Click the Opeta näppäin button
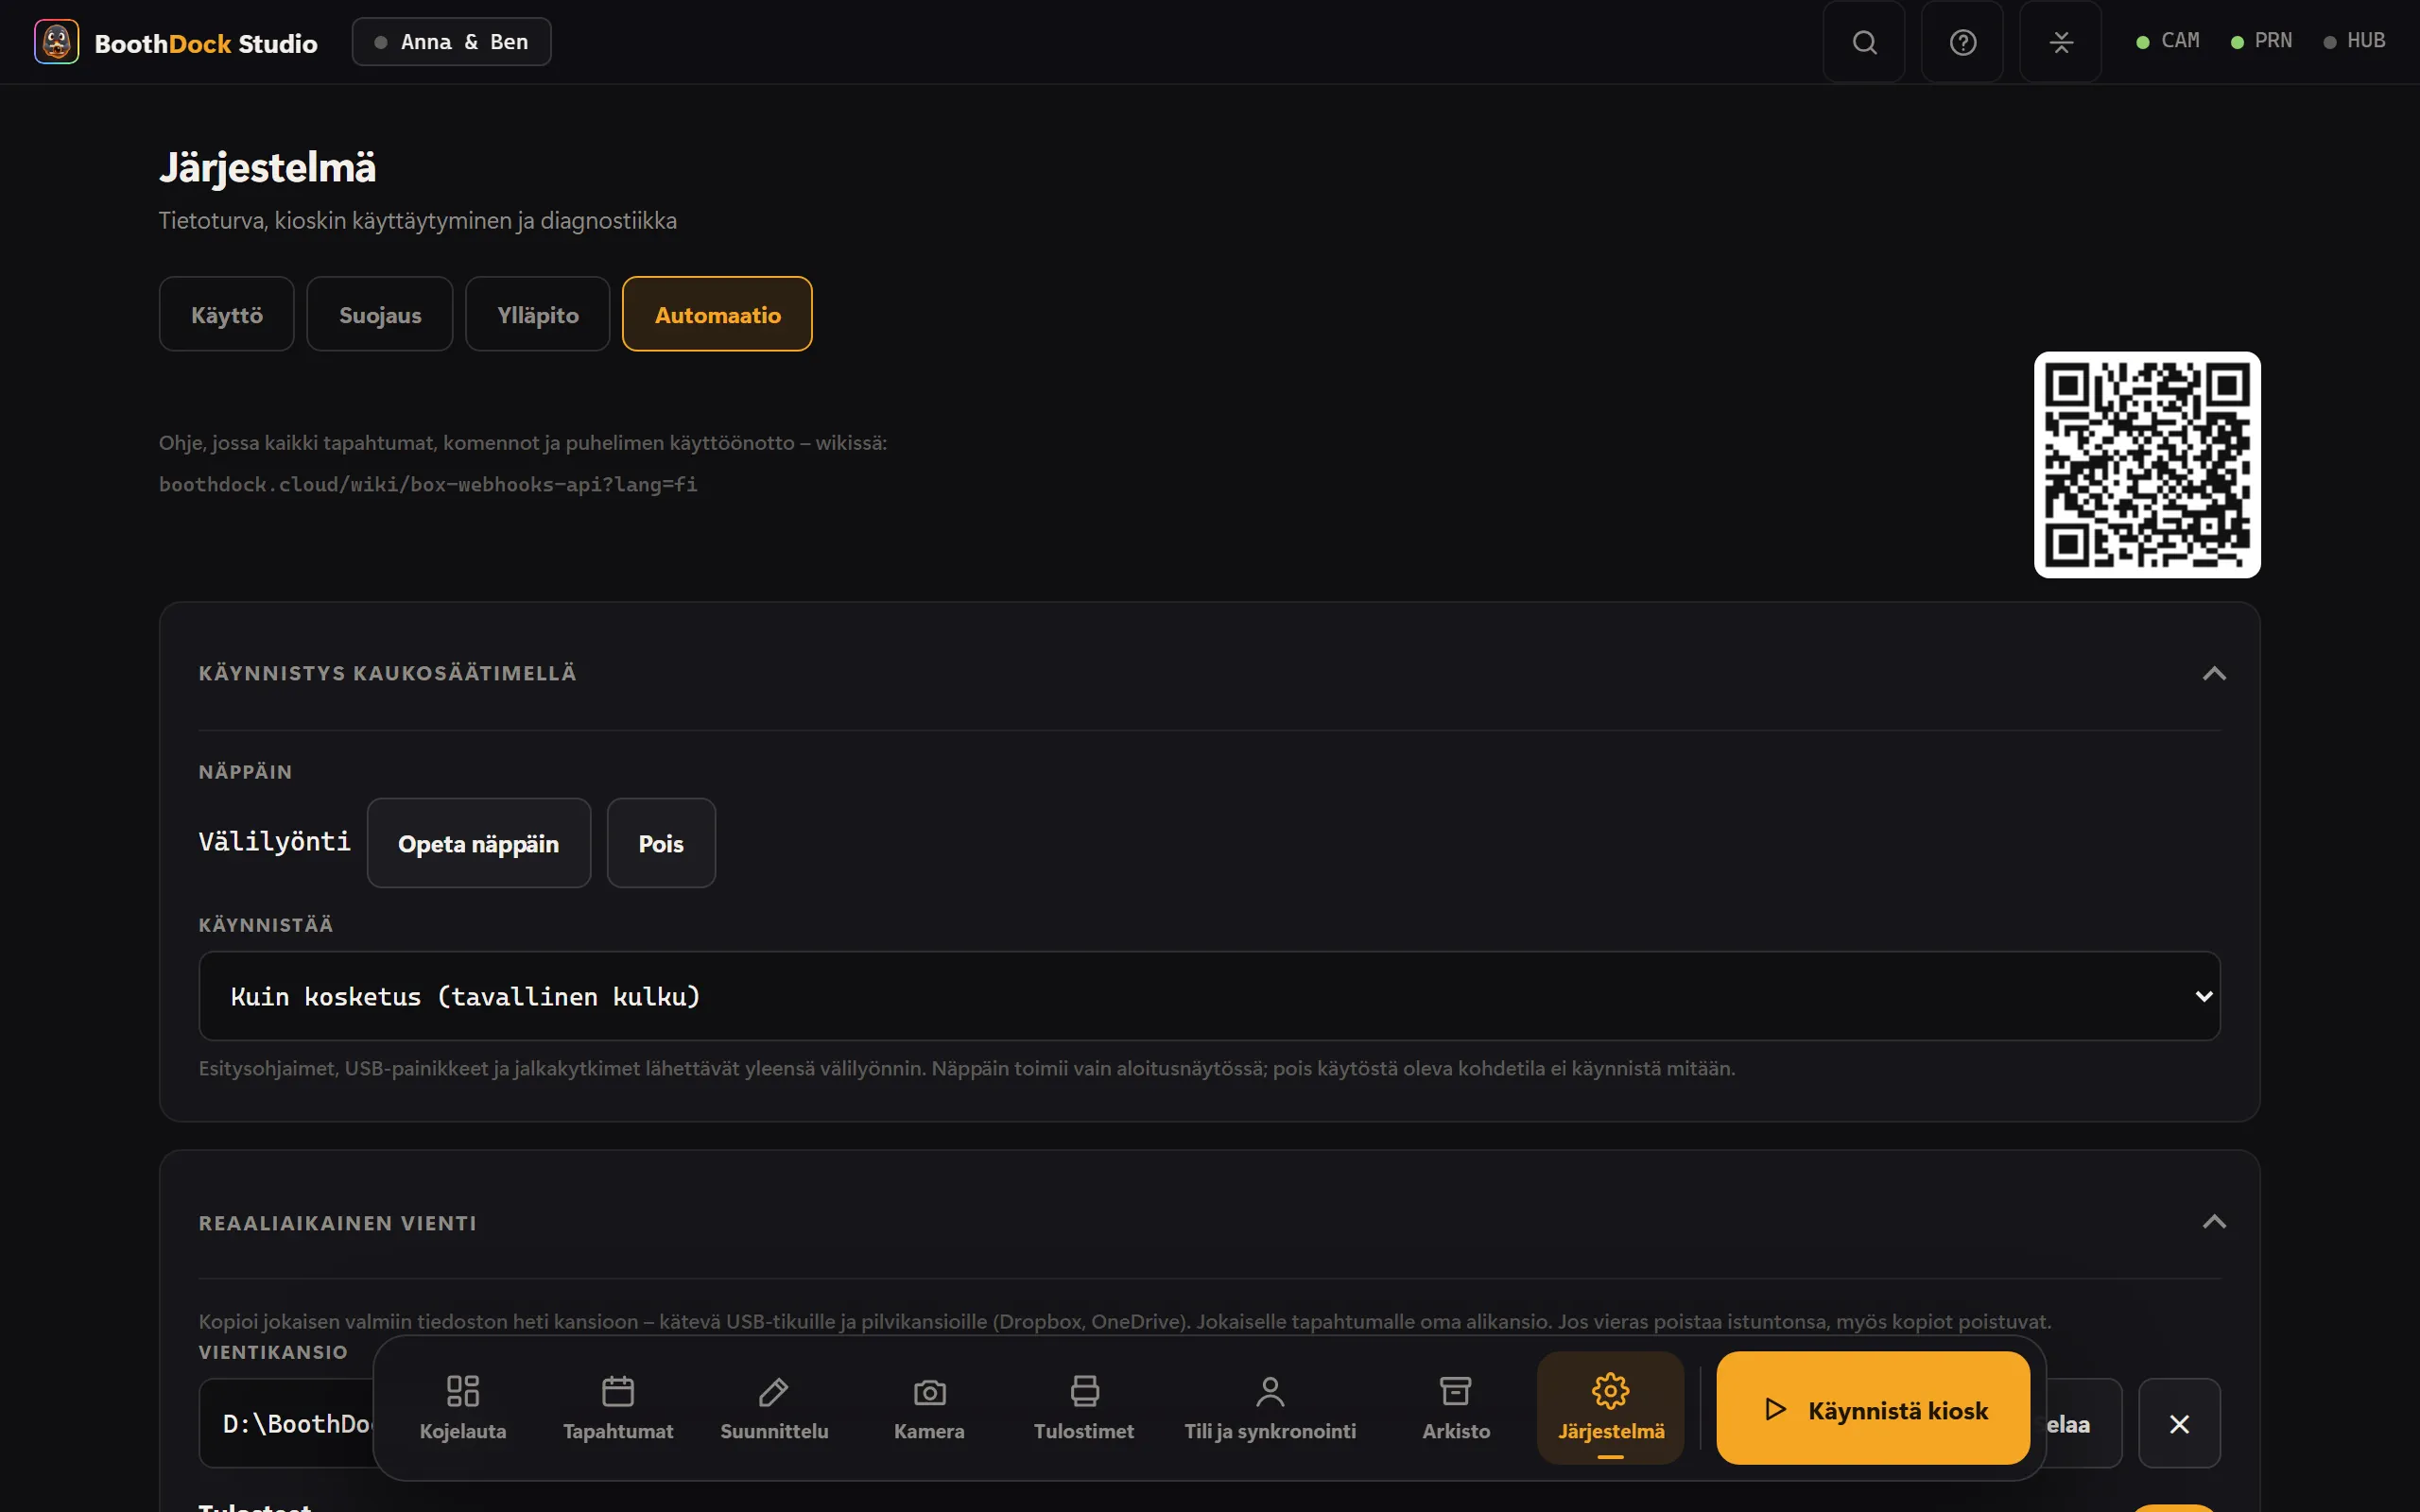 coord(479,843)
